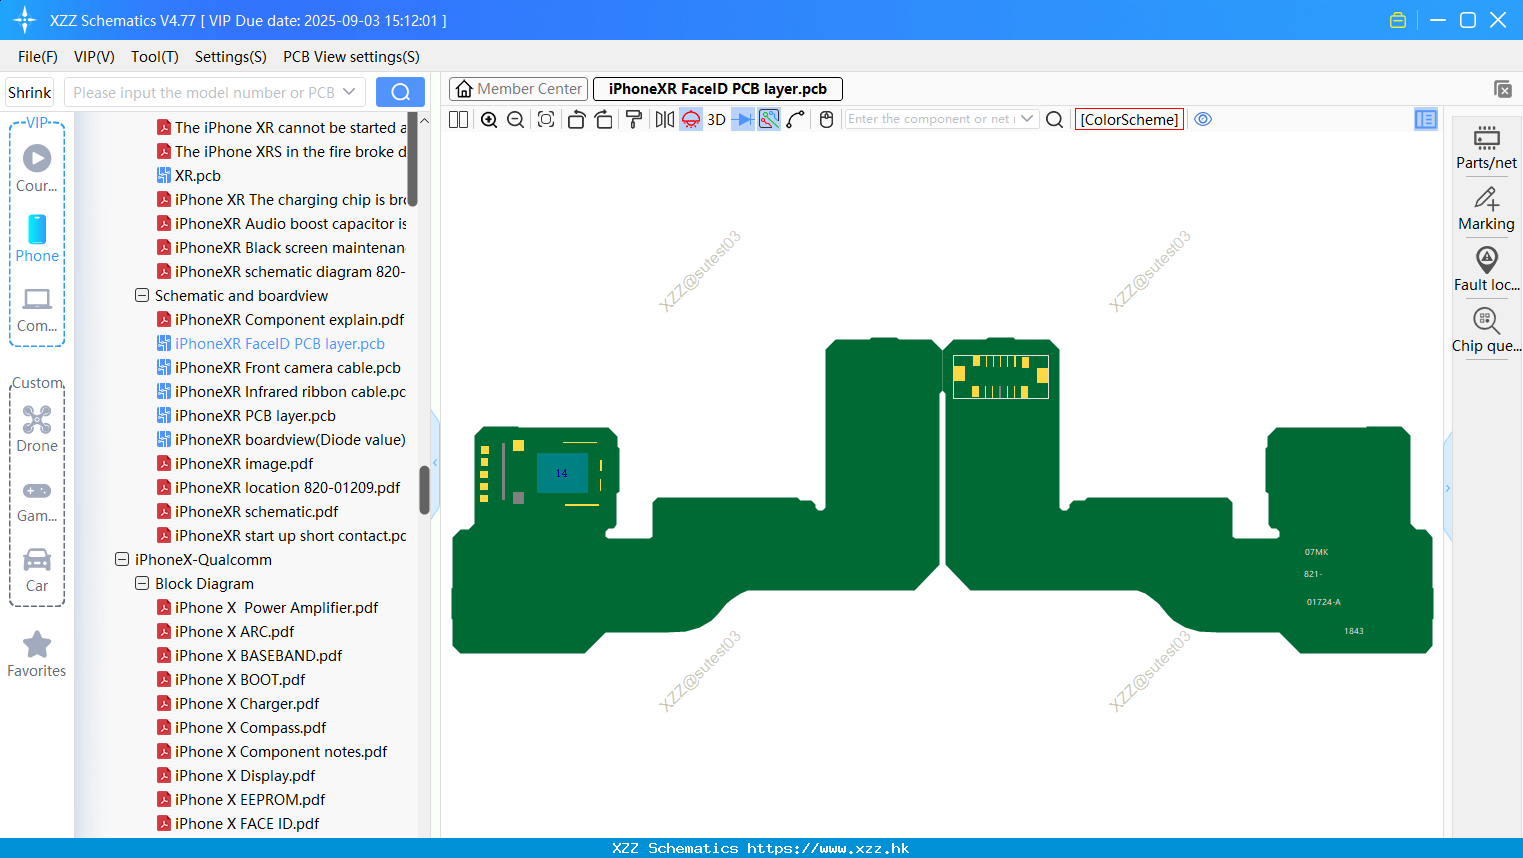The height and width of the screenshot is (858, 1523).
Task: Open the model number dropdown arrow
Action: point(349,92)
